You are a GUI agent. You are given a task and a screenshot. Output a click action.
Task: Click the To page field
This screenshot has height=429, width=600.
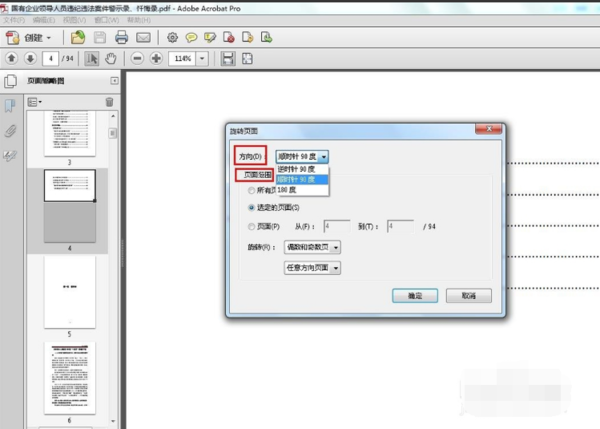coord(400,227)
